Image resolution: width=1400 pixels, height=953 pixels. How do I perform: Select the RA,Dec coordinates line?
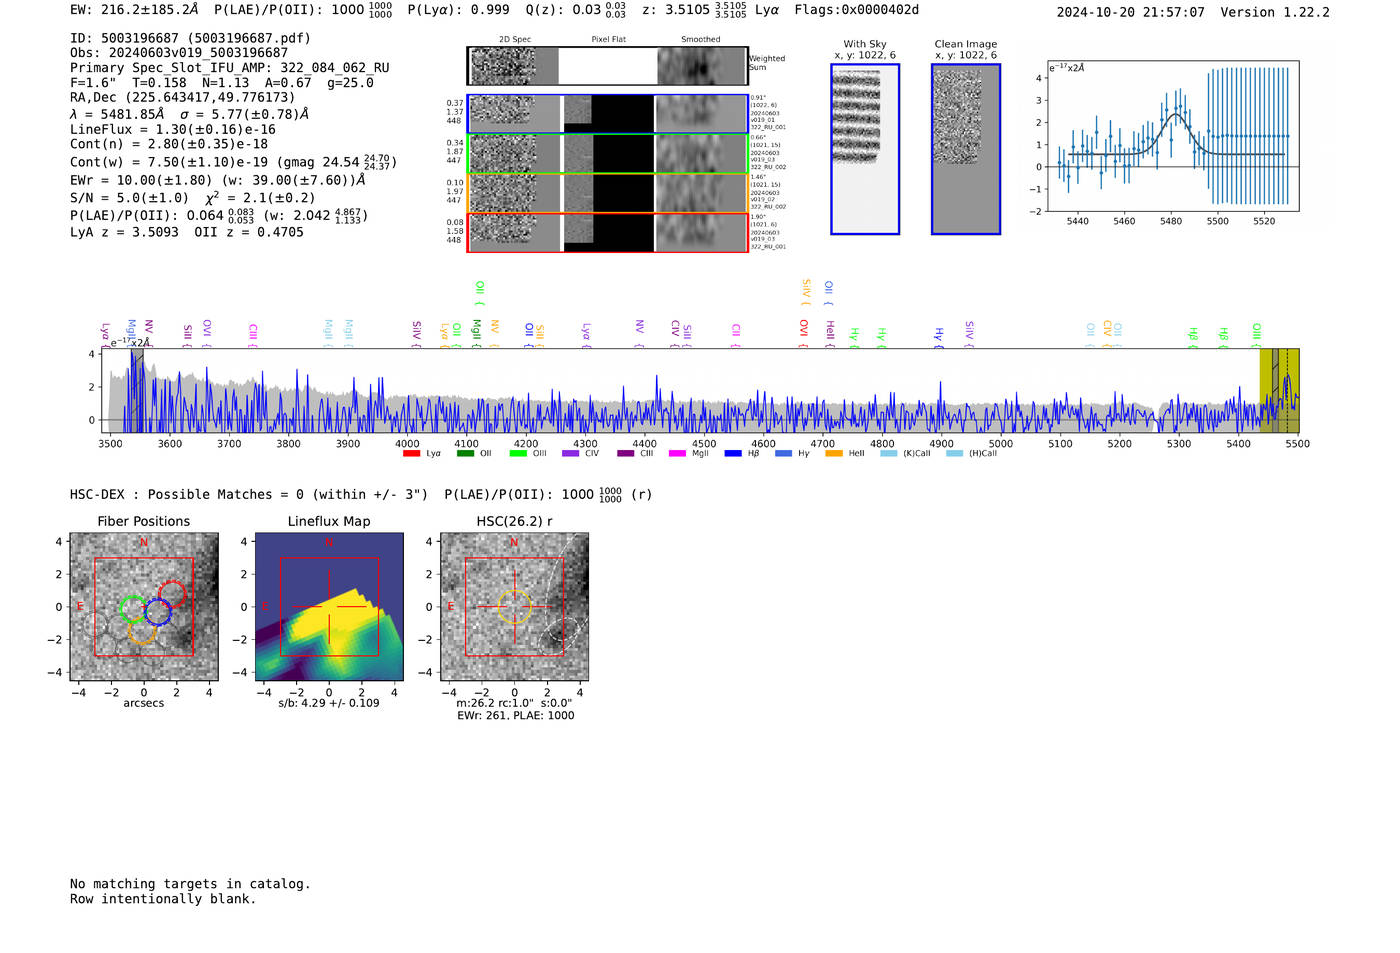pos(183,97)
